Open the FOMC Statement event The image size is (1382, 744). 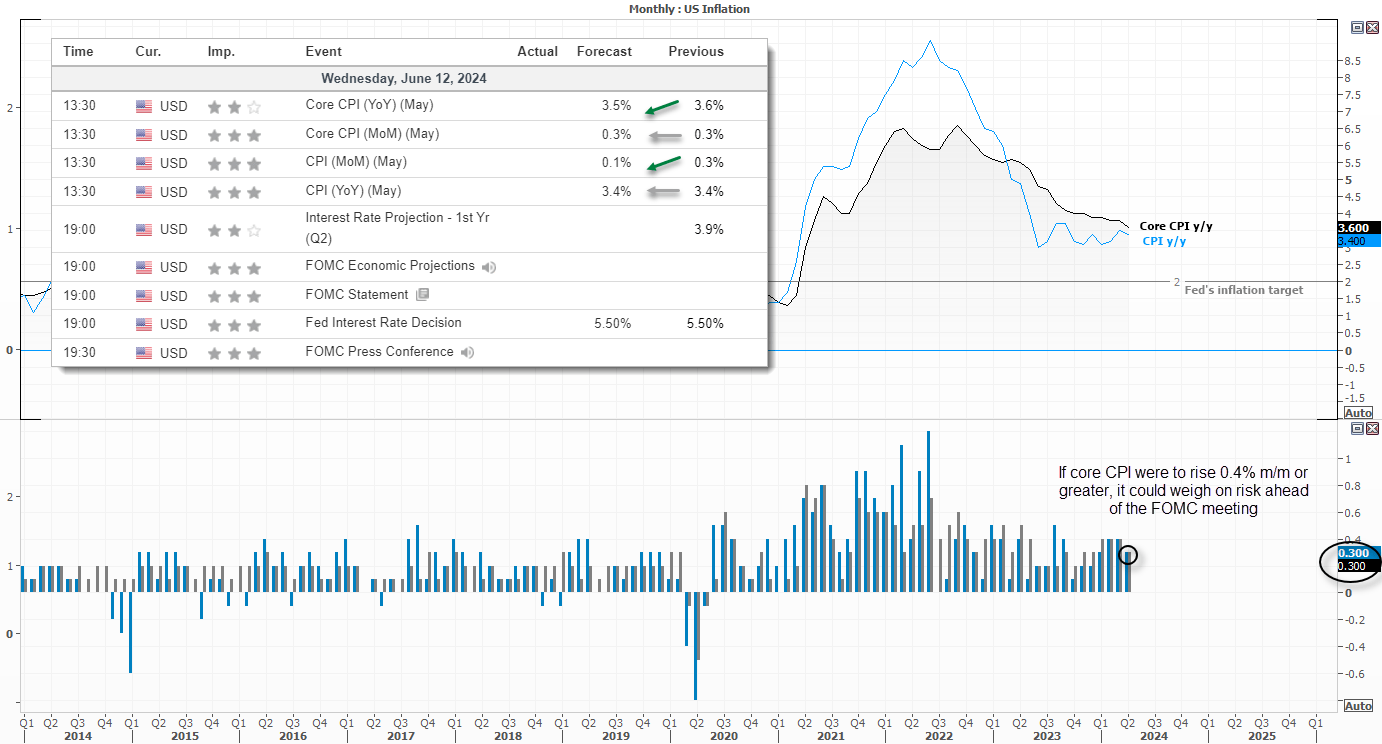click(x=357, y=295)
